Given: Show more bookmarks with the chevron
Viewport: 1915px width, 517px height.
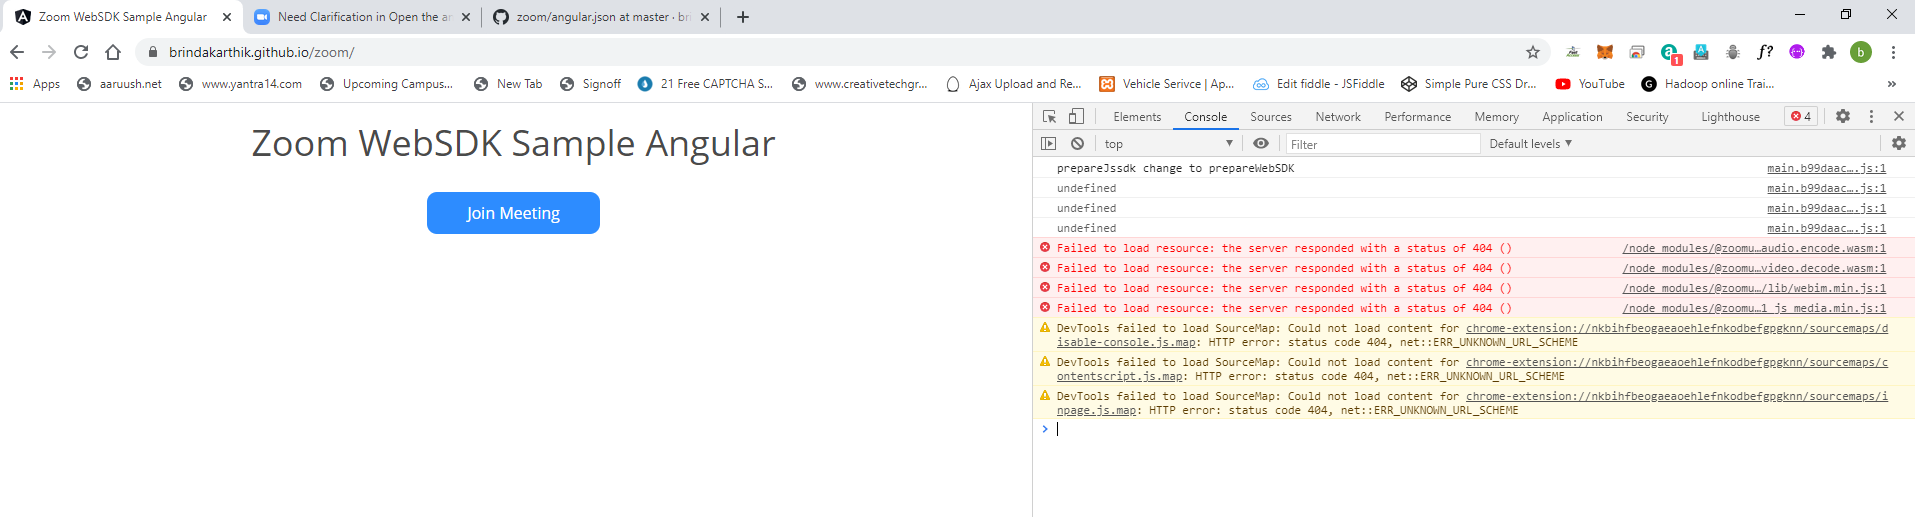Looking at the screenshot, I should pos(1891,84).
